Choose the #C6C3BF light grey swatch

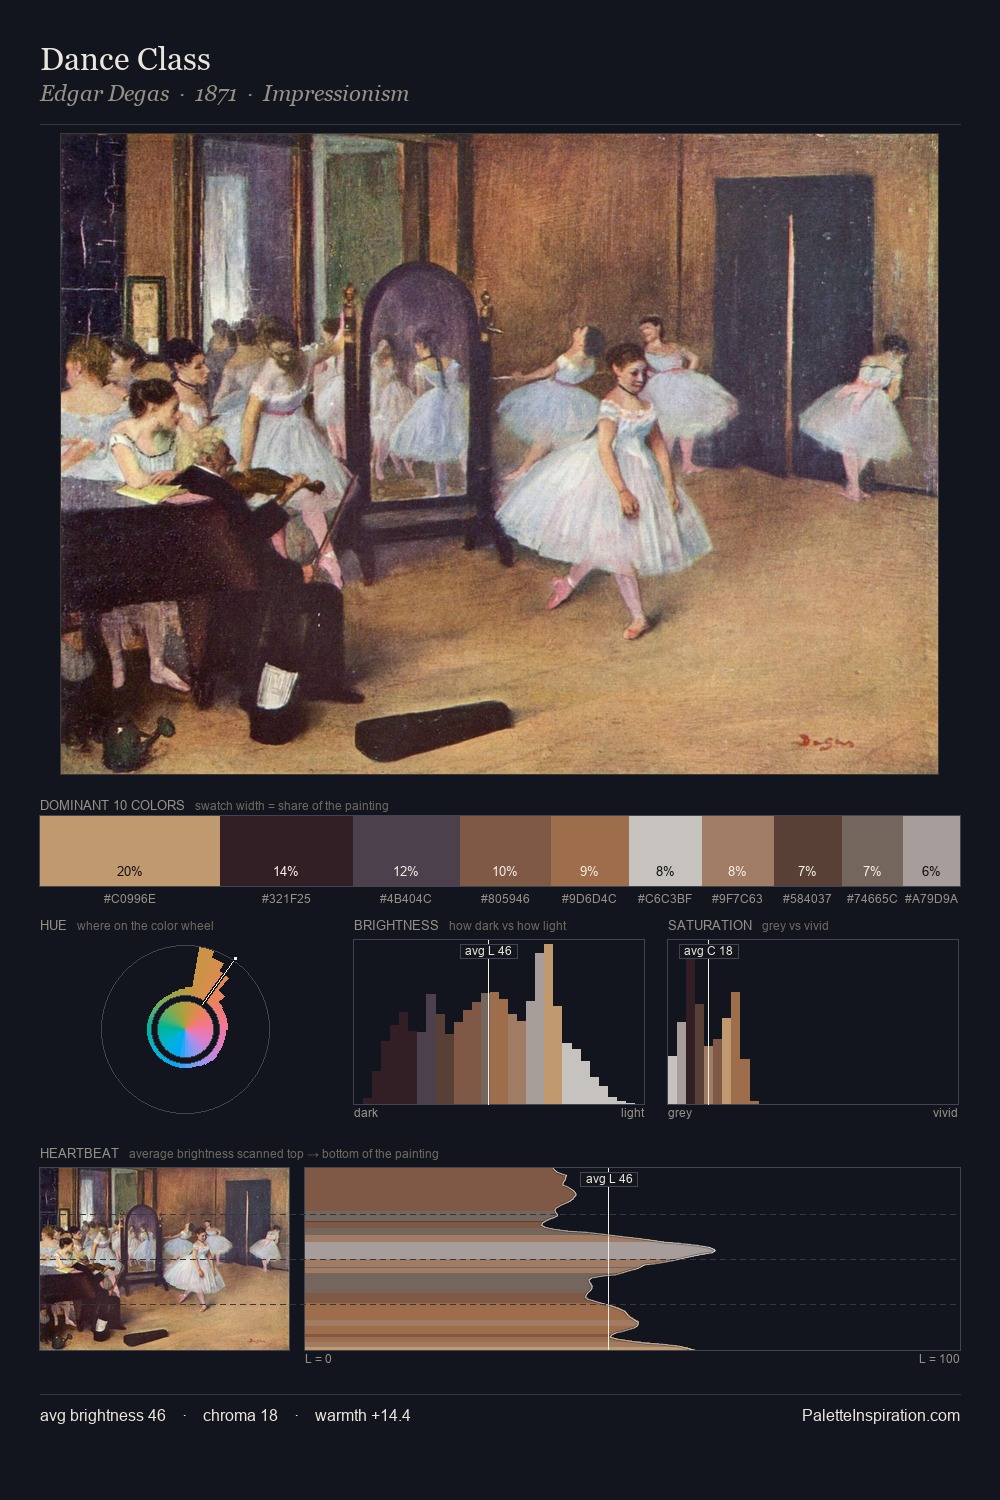tap(665, 851)
